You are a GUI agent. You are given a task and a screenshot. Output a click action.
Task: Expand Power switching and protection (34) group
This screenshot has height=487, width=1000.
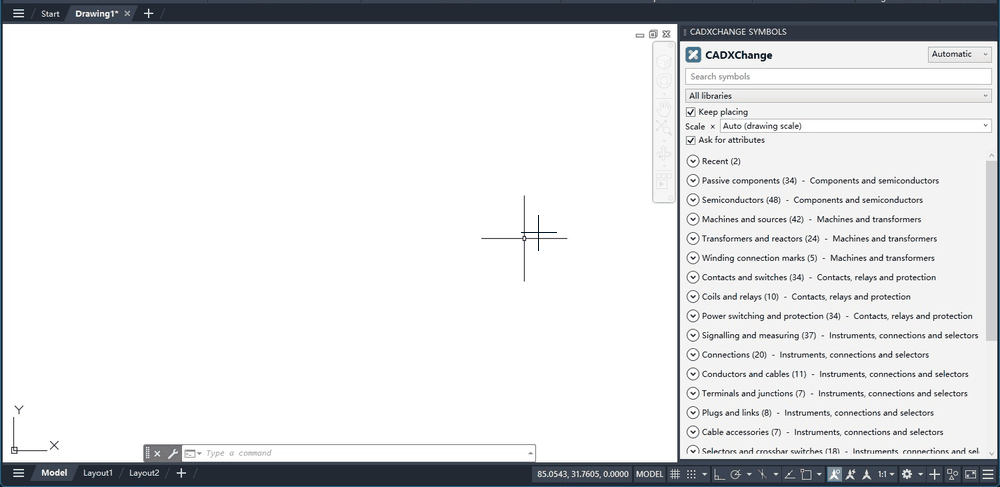pos(693,316)
